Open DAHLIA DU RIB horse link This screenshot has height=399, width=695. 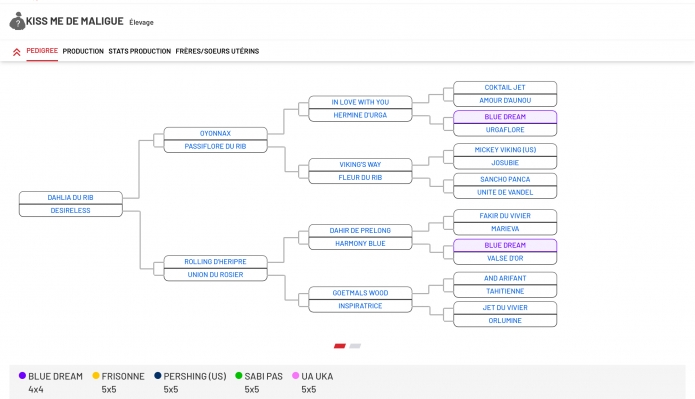pyautogui.click(x=70, y=198)
